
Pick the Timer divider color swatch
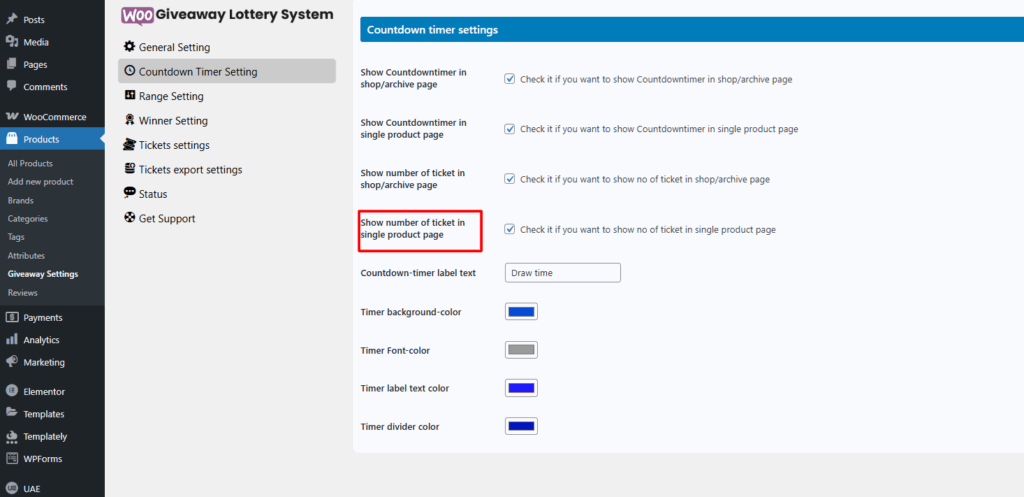[521, 426]
